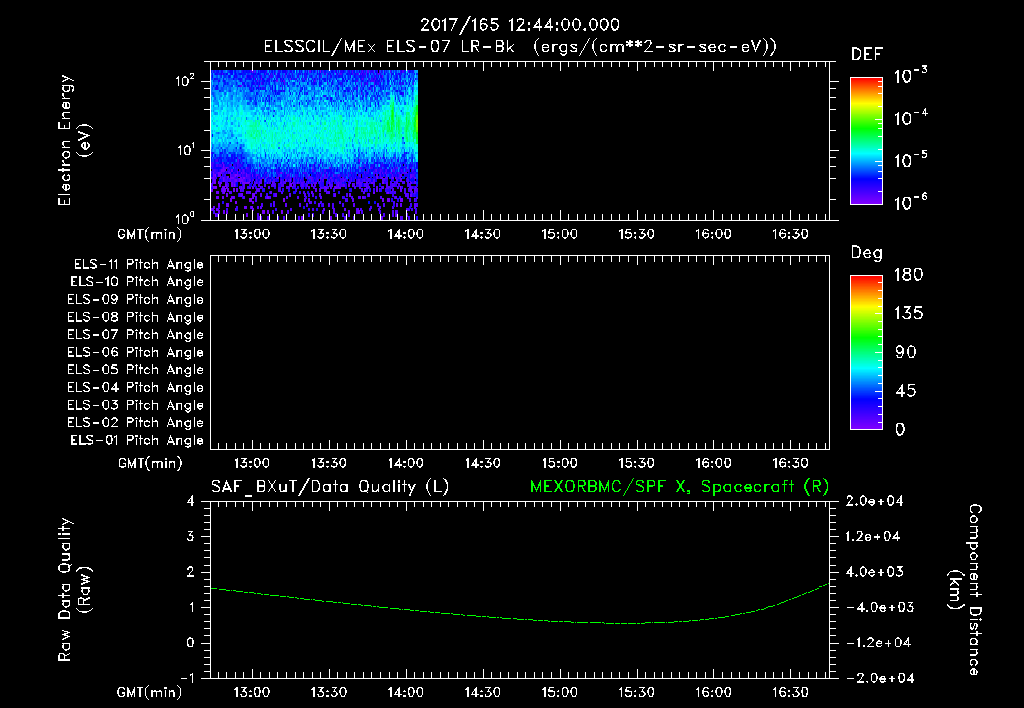The height and width of the screenshot is (708, 1024).
Task: Click the ELS-01 Pitch Angle row label
Action: [137, 440]
